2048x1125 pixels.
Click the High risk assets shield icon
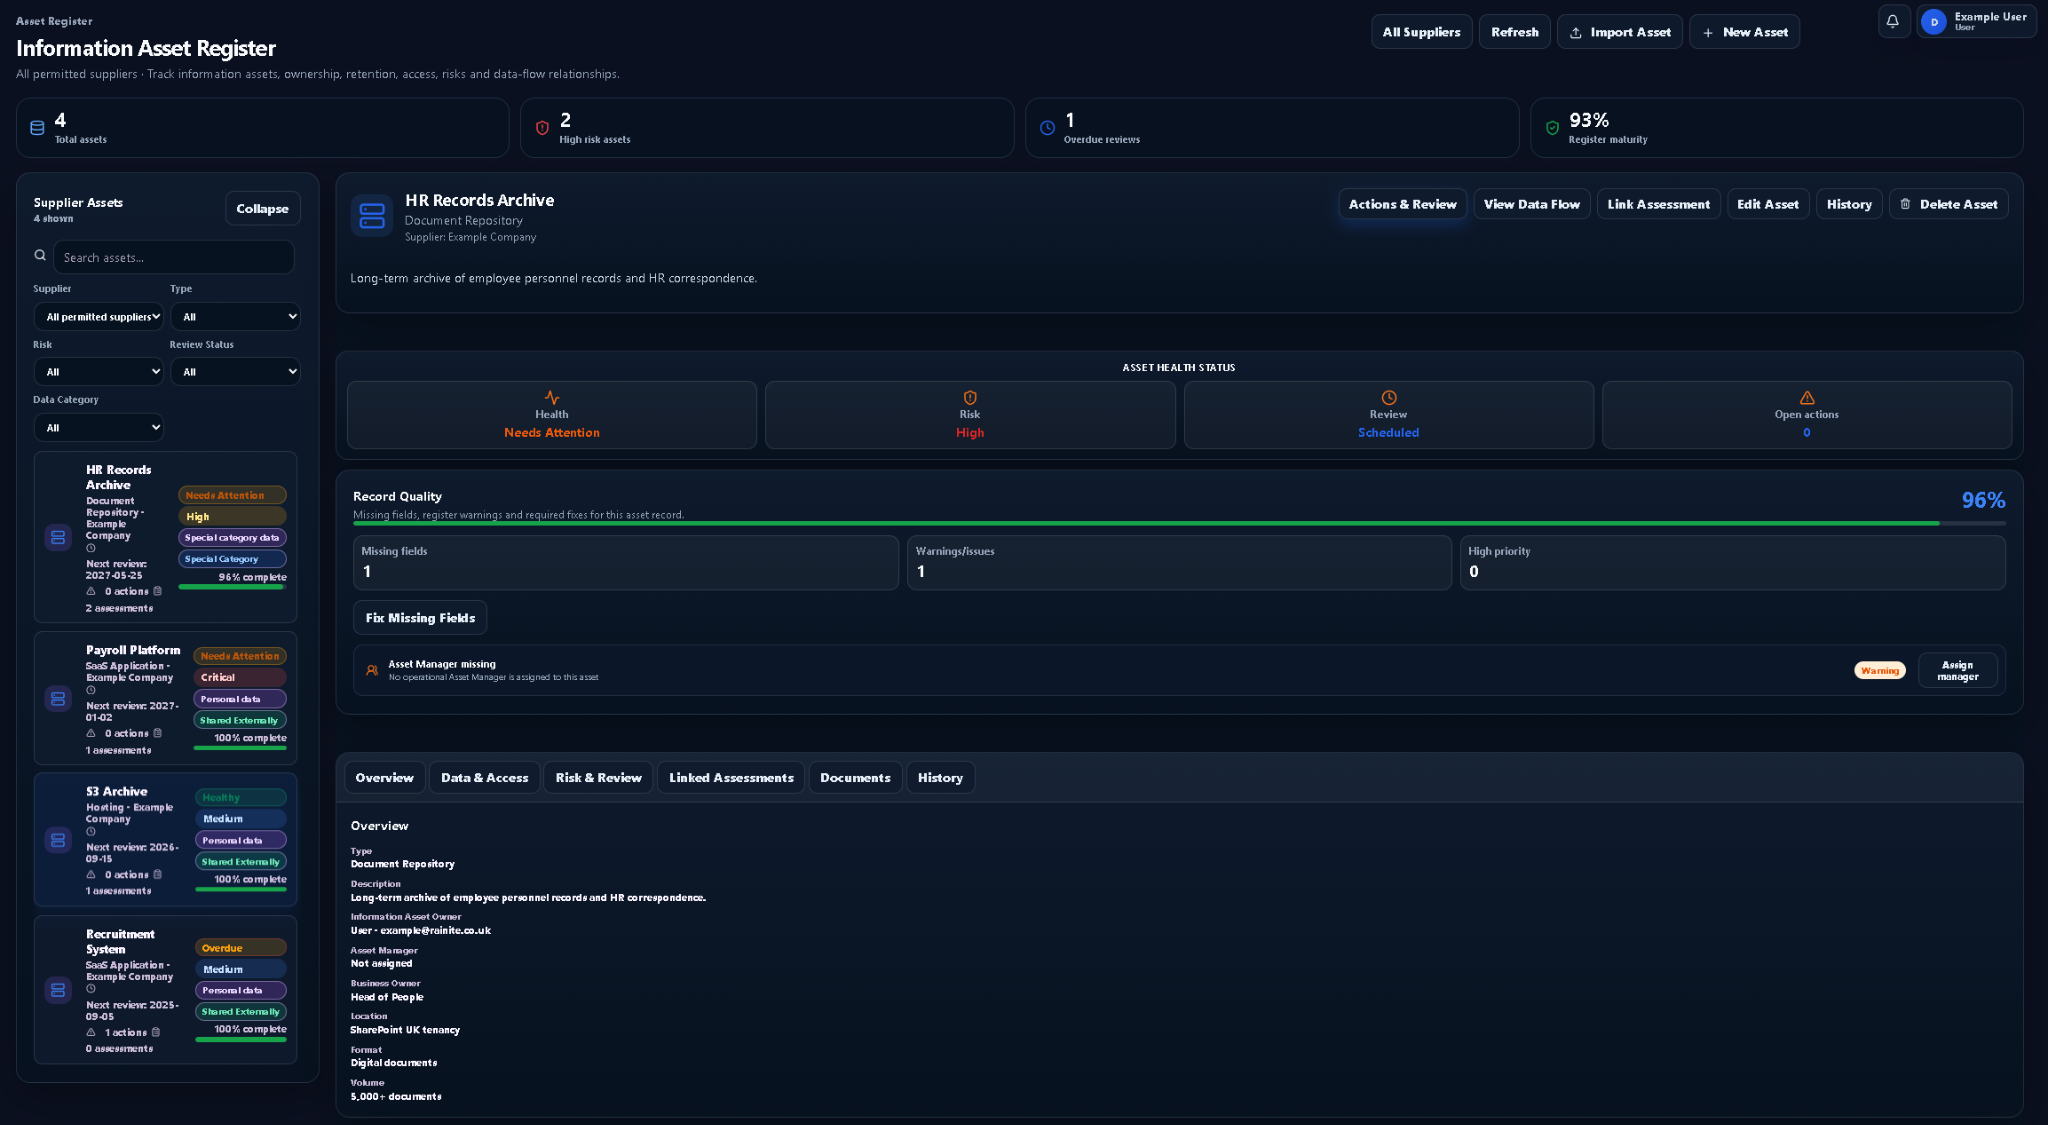click(x=542, y=128)
